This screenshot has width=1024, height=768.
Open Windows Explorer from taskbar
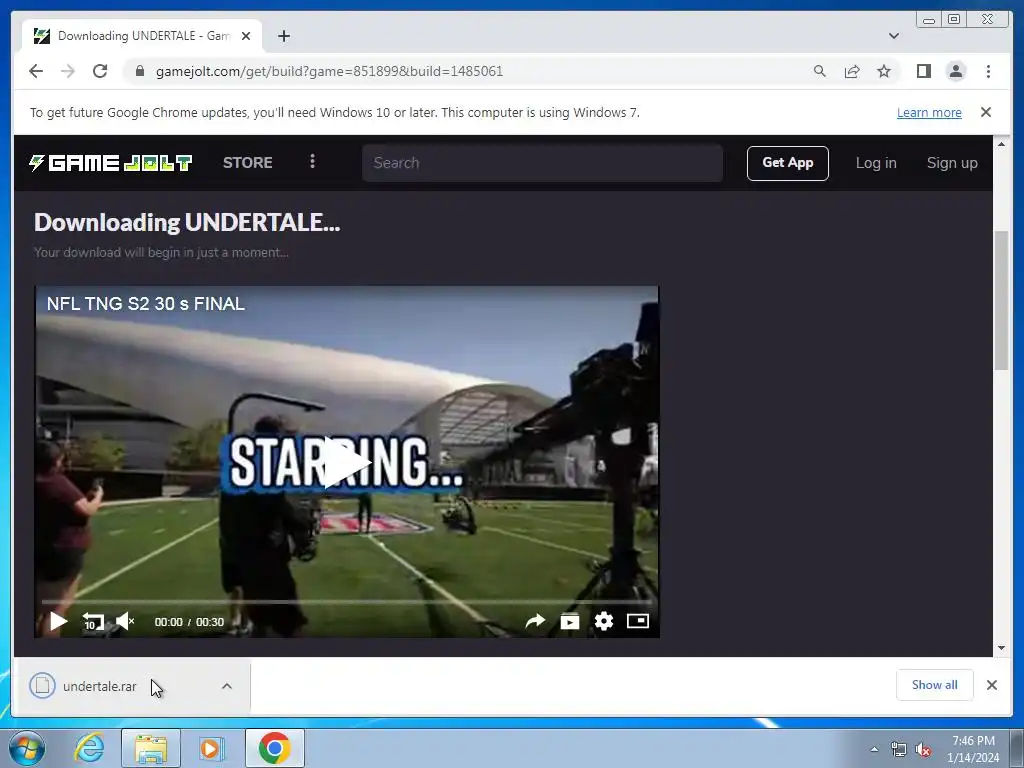(150, 748)
